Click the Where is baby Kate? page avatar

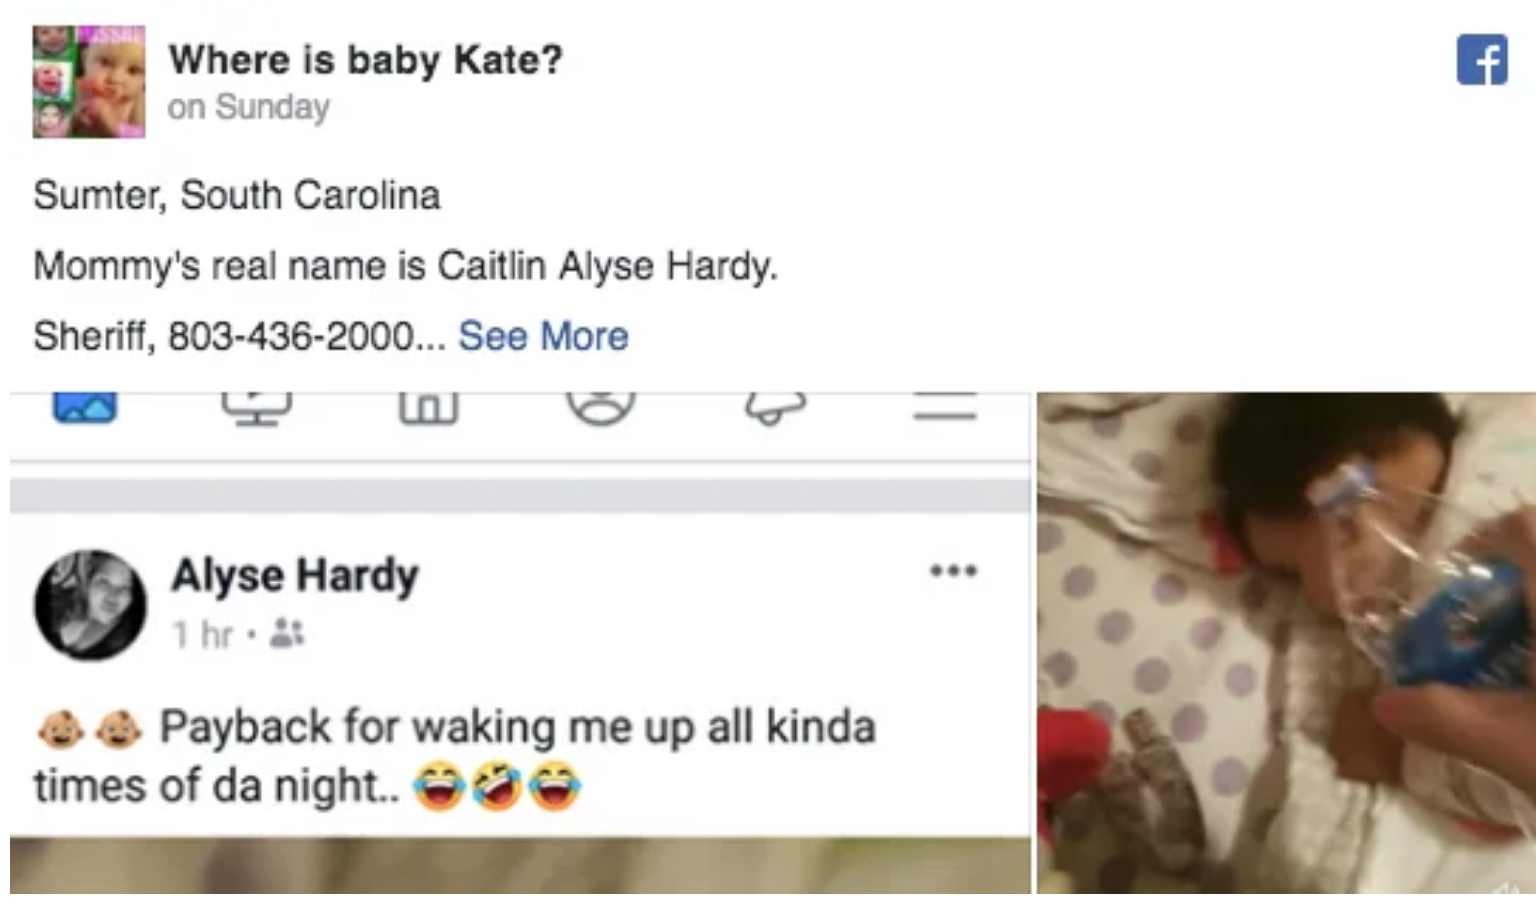(x=89, y=82)
